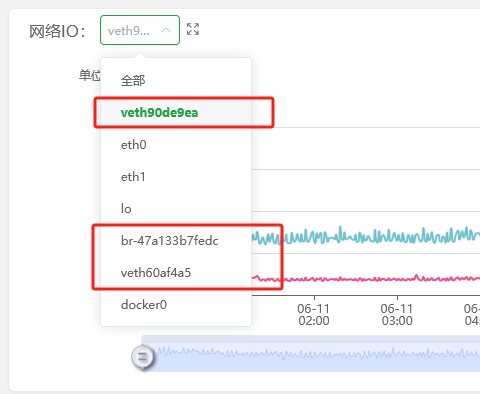480x394 pixels.
Task: Select veth60af4a5 from the list
Action: [176, 272]
